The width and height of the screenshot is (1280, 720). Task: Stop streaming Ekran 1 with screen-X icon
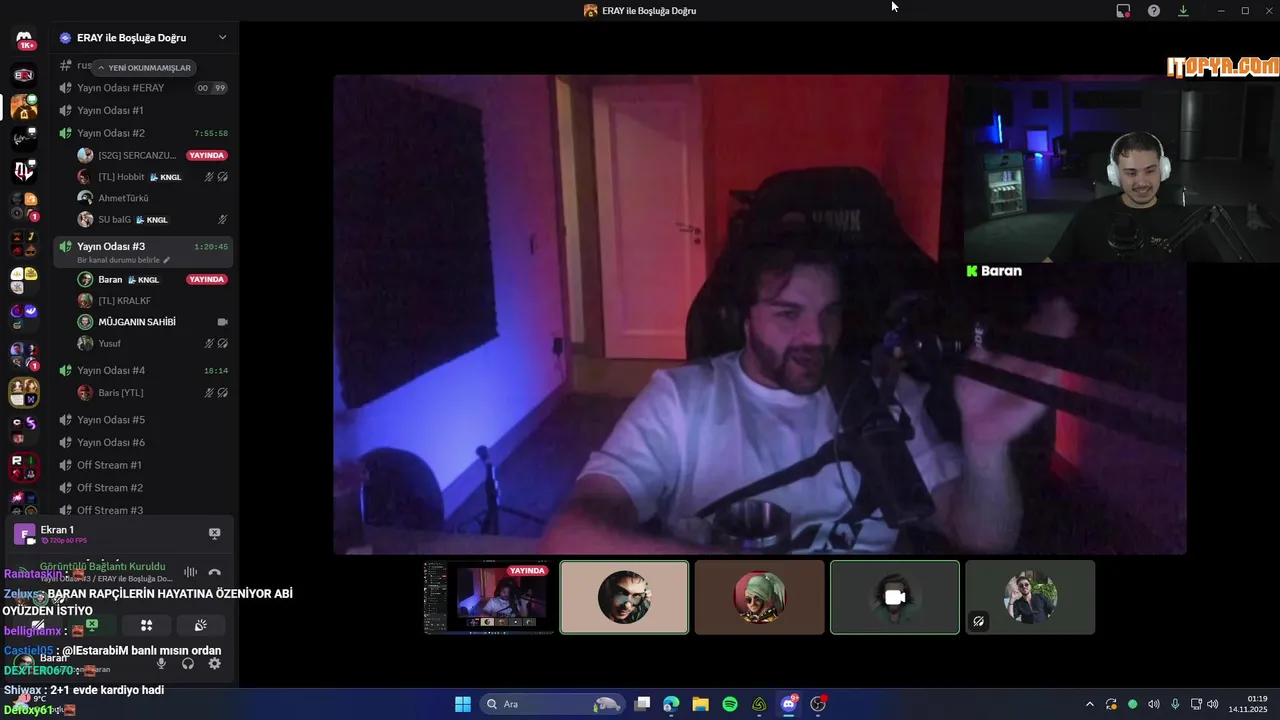(214, 534)
